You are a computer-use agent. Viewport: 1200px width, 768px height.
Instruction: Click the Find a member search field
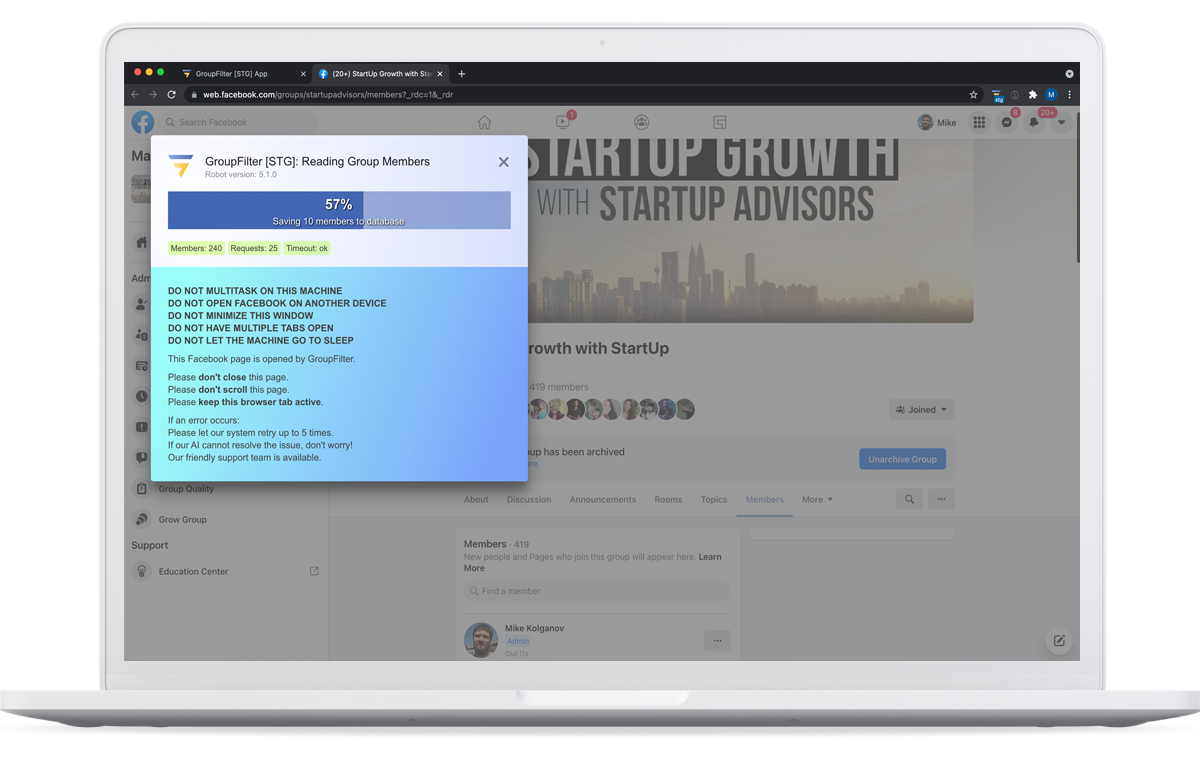tap(598, 591)
